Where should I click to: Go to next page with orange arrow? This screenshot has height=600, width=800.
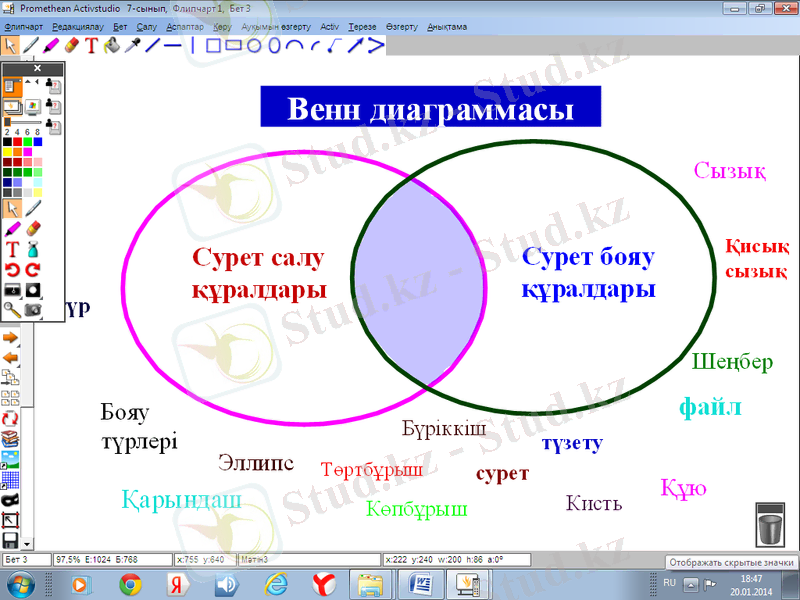point(11,338)
